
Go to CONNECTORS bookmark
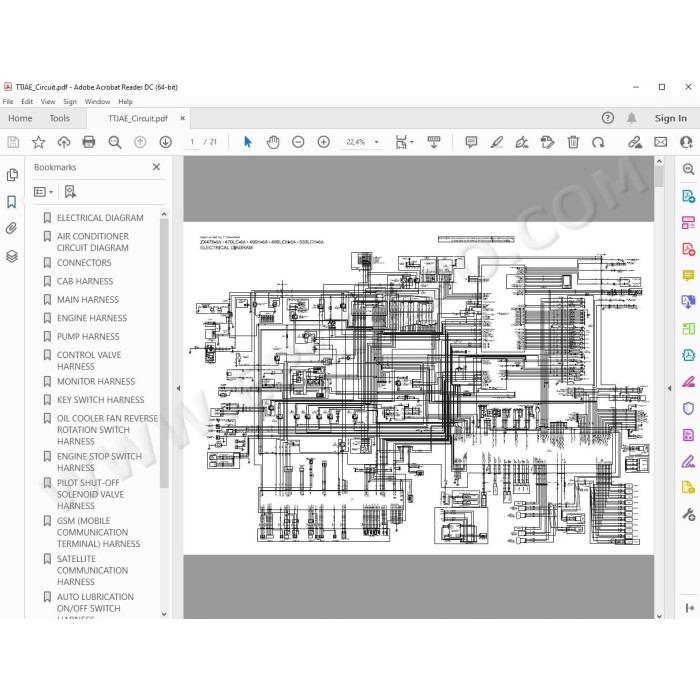[84, 263]
